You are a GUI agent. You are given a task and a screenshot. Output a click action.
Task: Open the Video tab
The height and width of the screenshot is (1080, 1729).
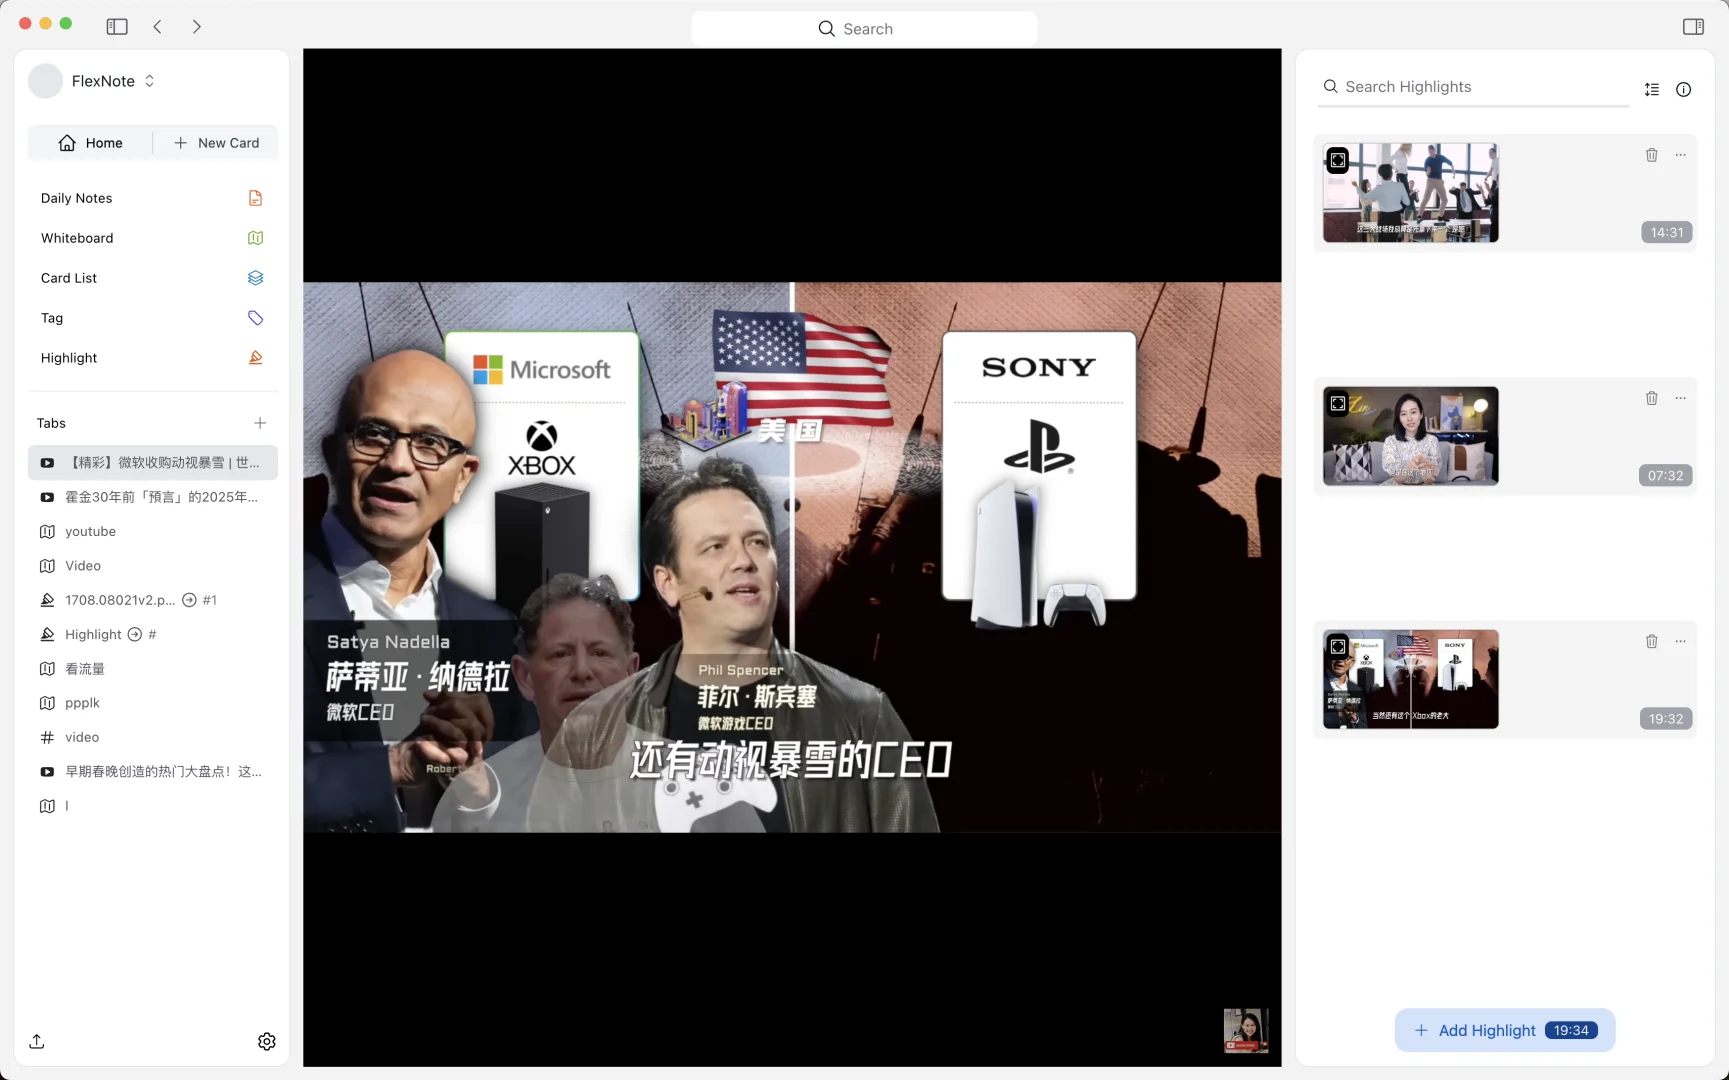point(152,566)
